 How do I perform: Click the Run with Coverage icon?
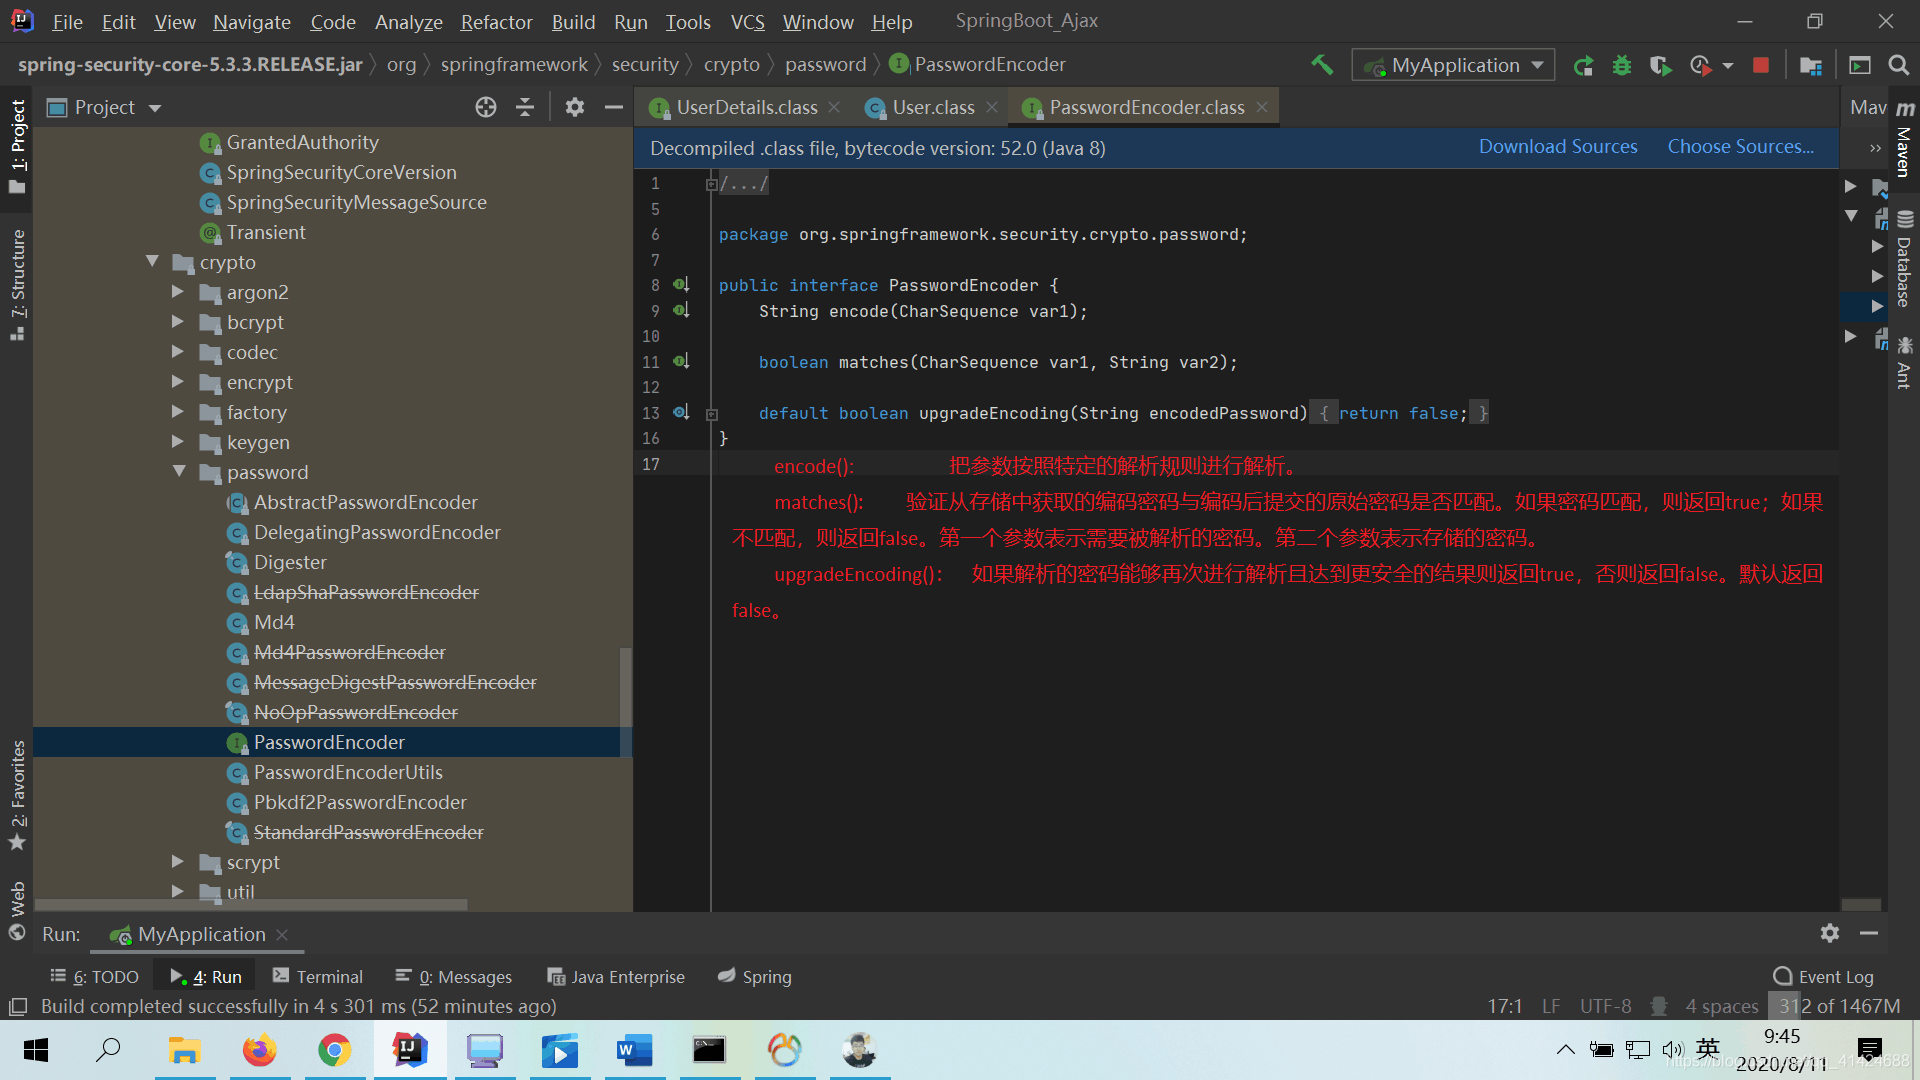click(x=1660, y=66)
